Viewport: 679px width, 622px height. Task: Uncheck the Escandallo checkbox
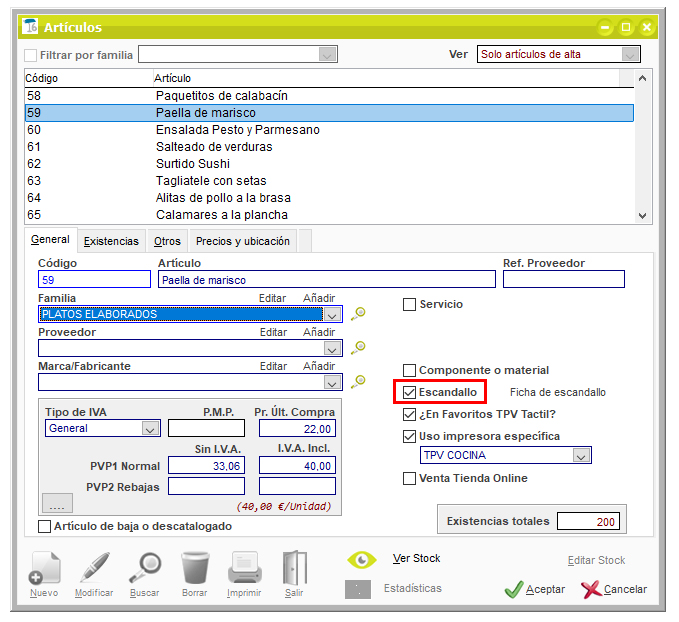410,392
